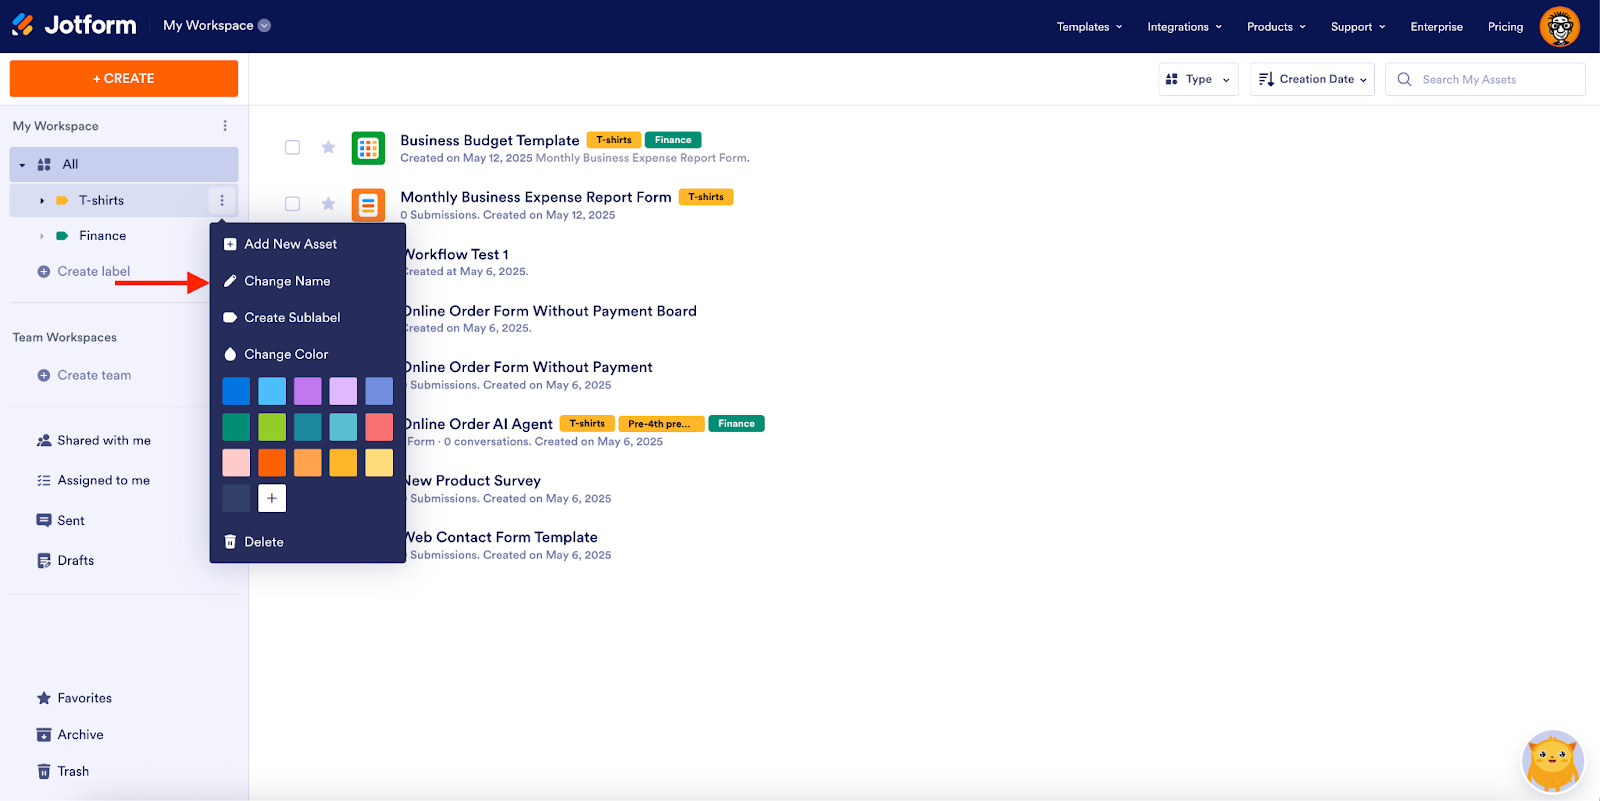This screenshot has width=1600, height=801.
Task: Click the Business Budget Template spreadsheet icon
Action: point(368,148)
